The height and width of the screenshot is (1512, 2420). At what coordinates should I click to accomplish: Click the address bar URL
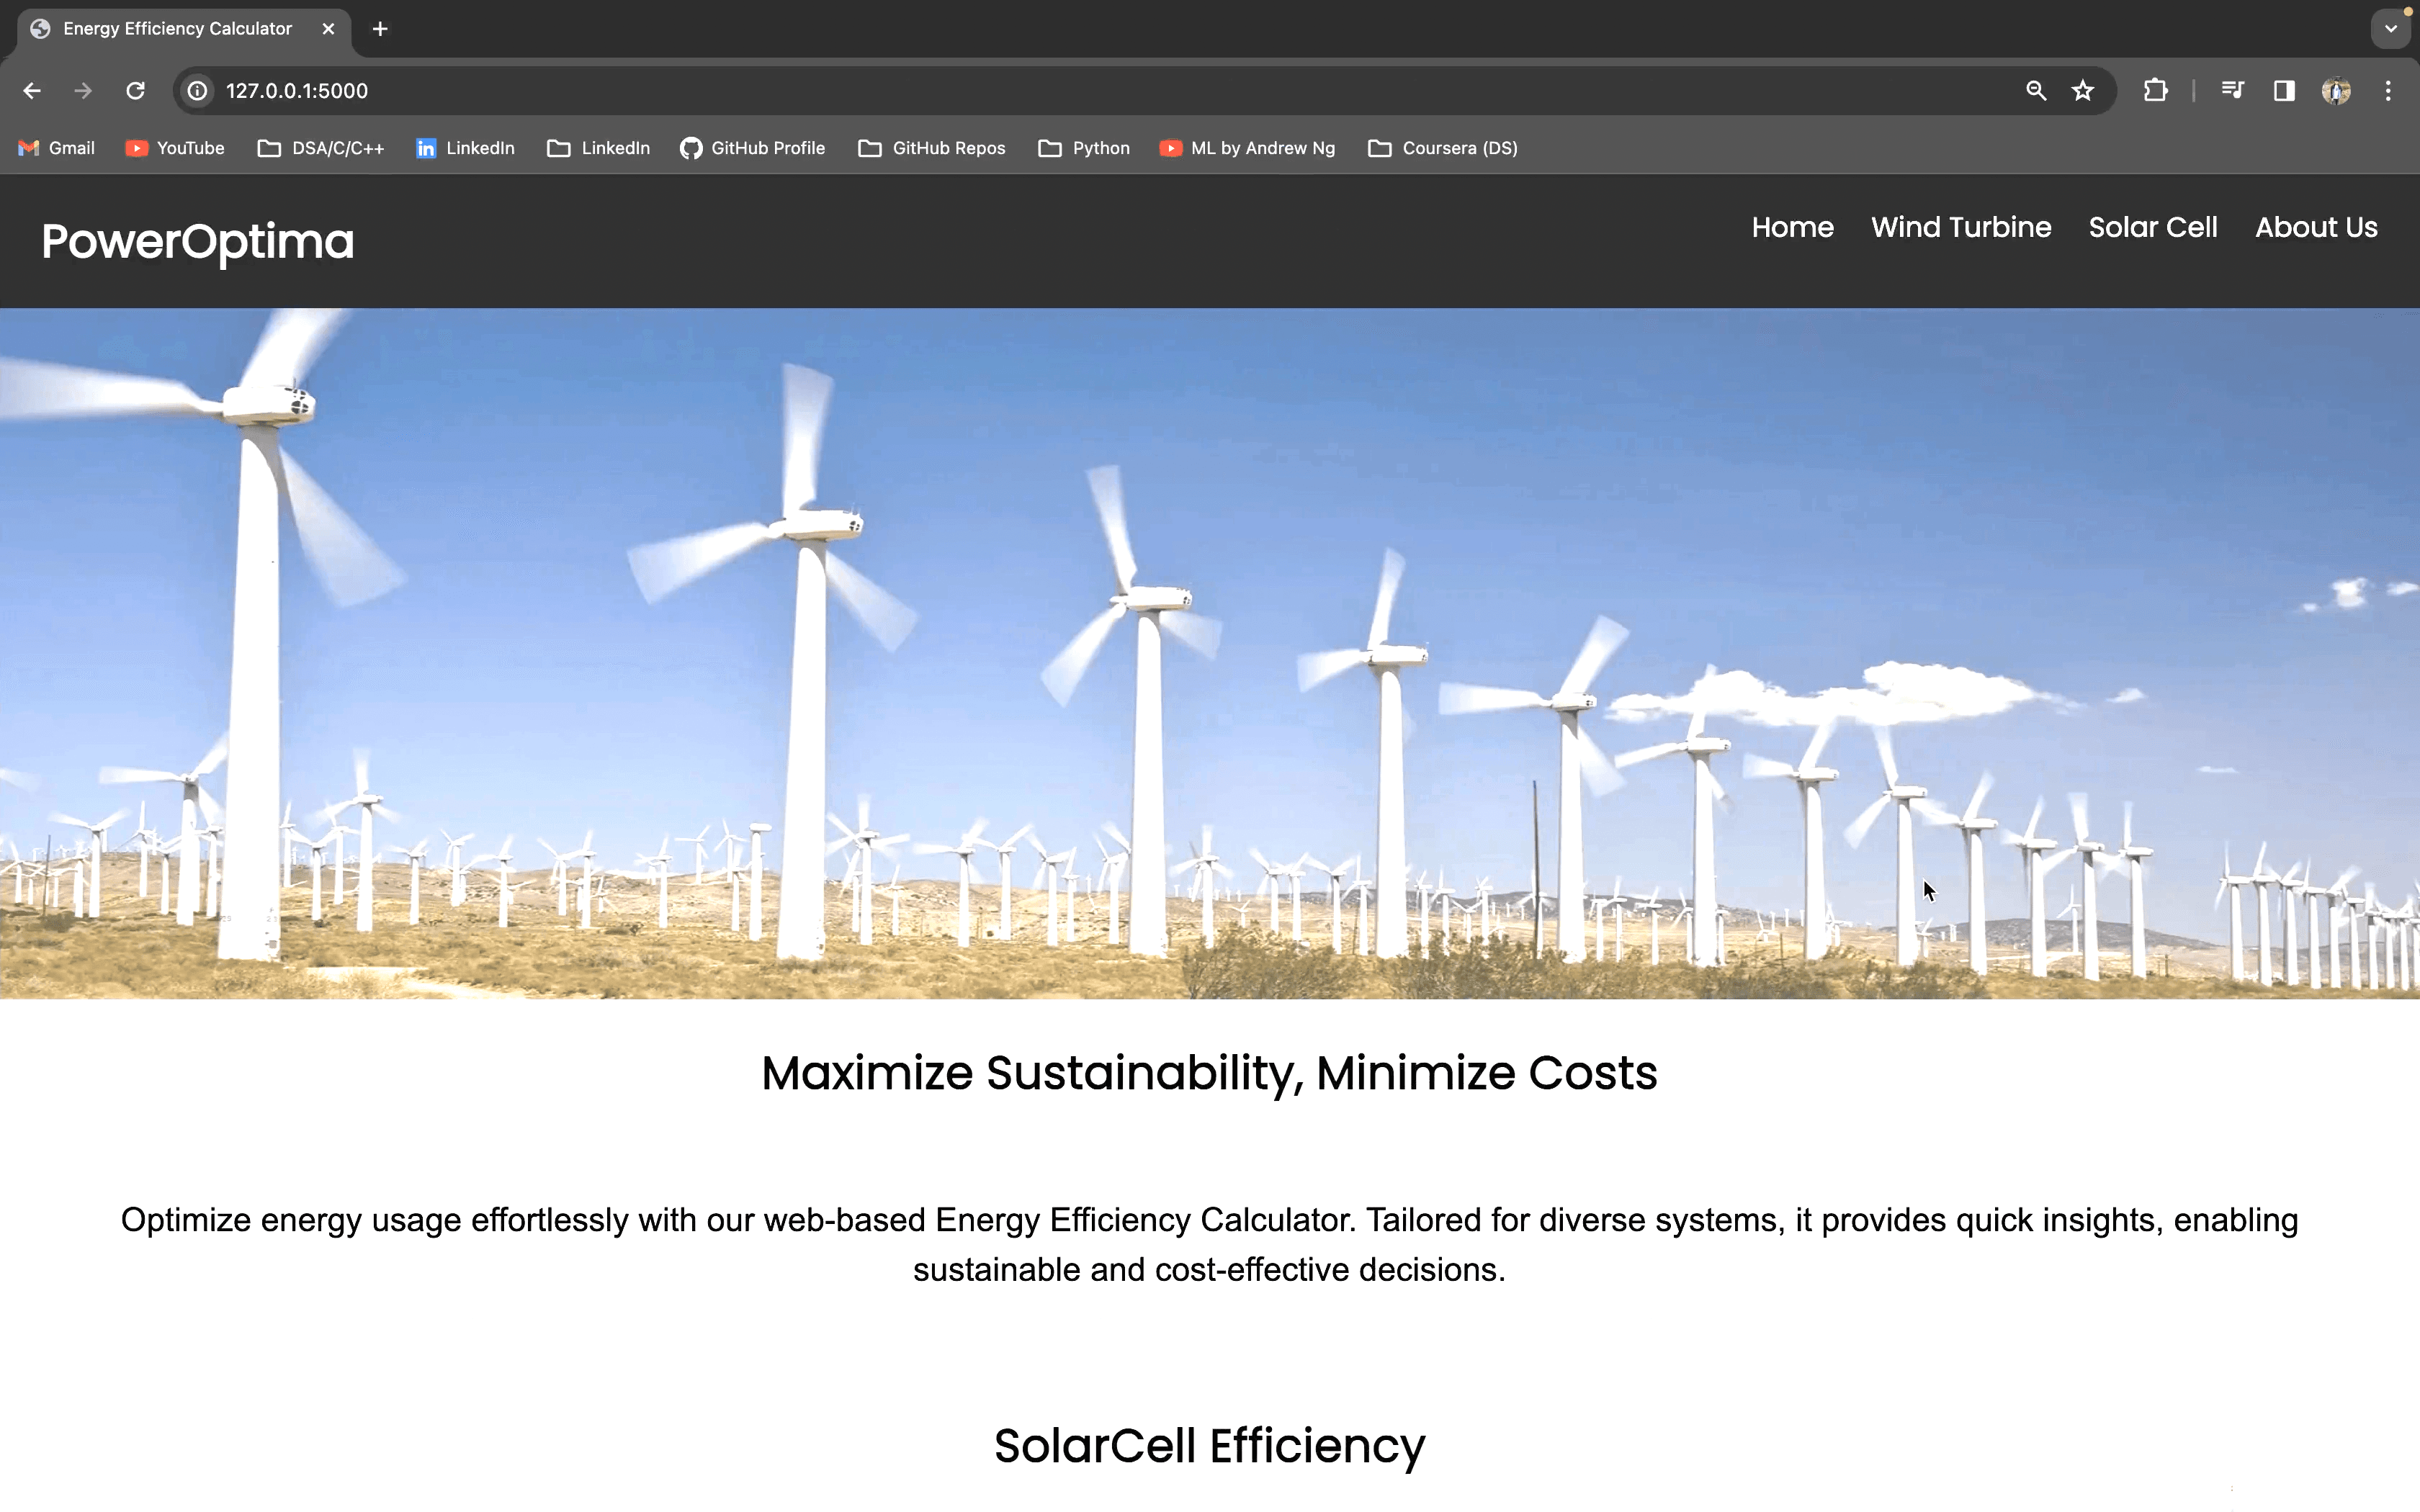tap(297, 91)
